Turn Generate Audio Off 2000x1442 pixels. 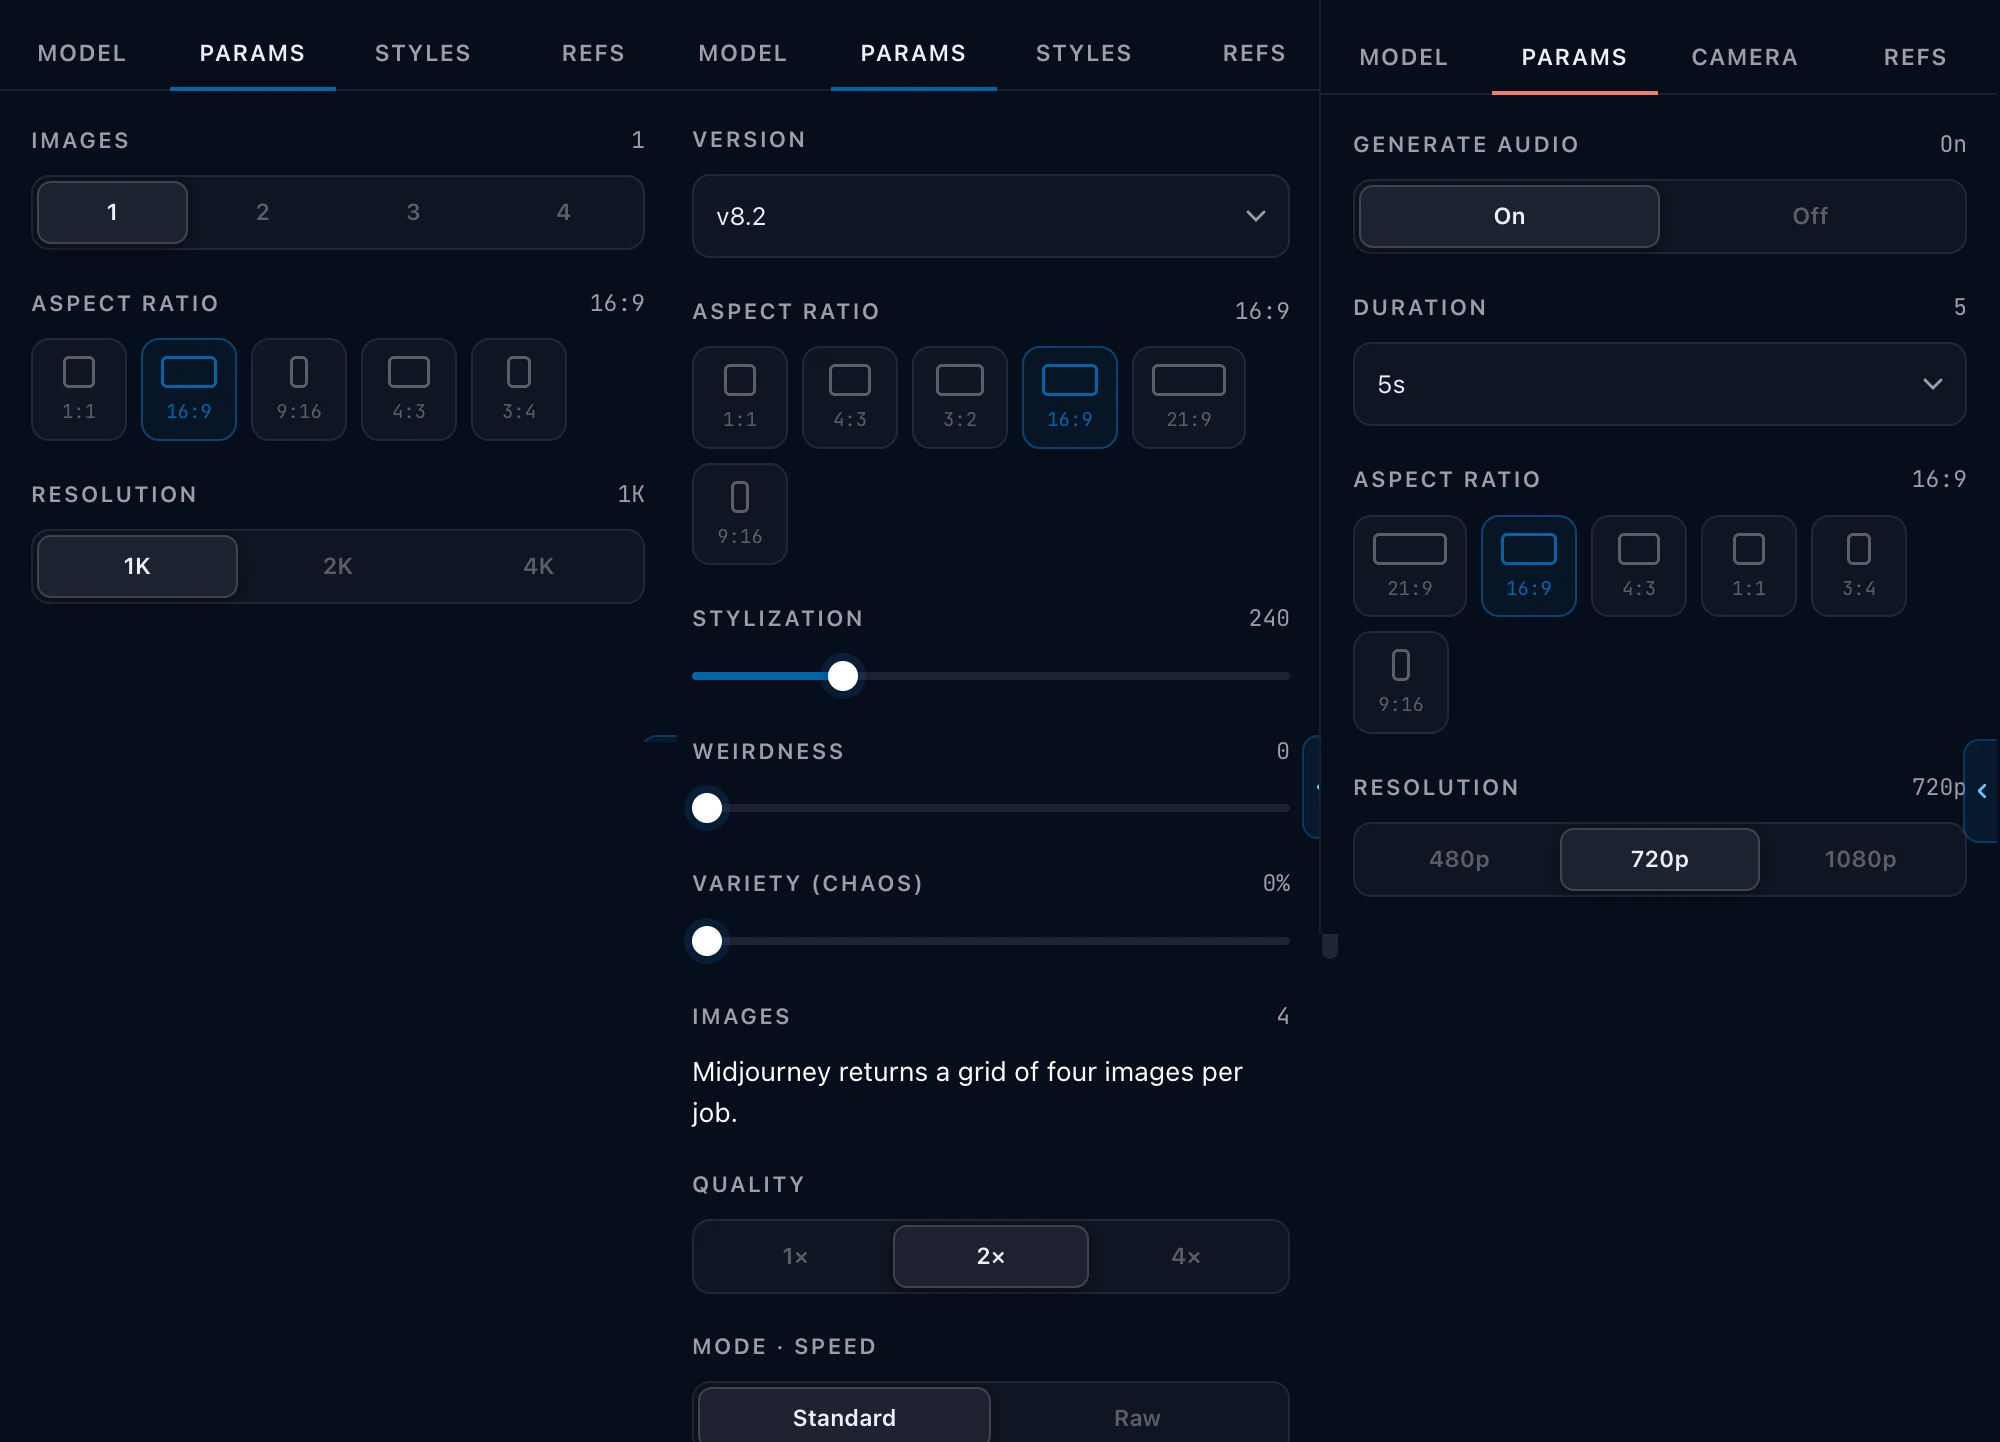[x=1810, y=216]
